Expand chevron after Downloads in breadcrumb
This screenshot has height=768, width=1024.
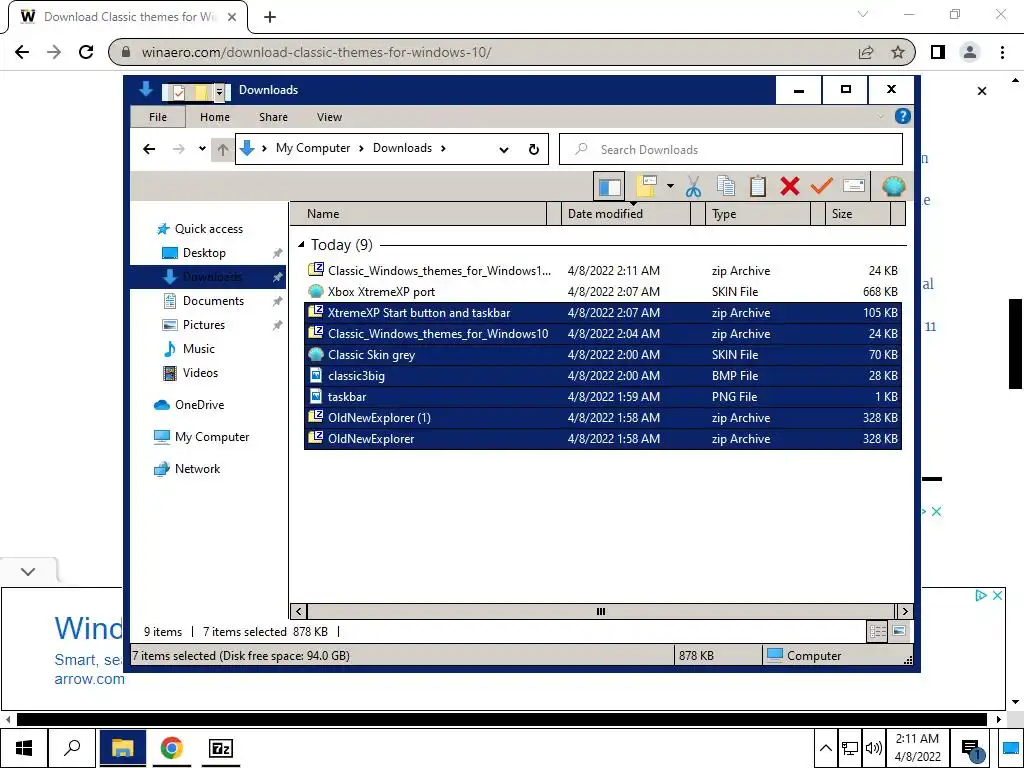point(443,148)
